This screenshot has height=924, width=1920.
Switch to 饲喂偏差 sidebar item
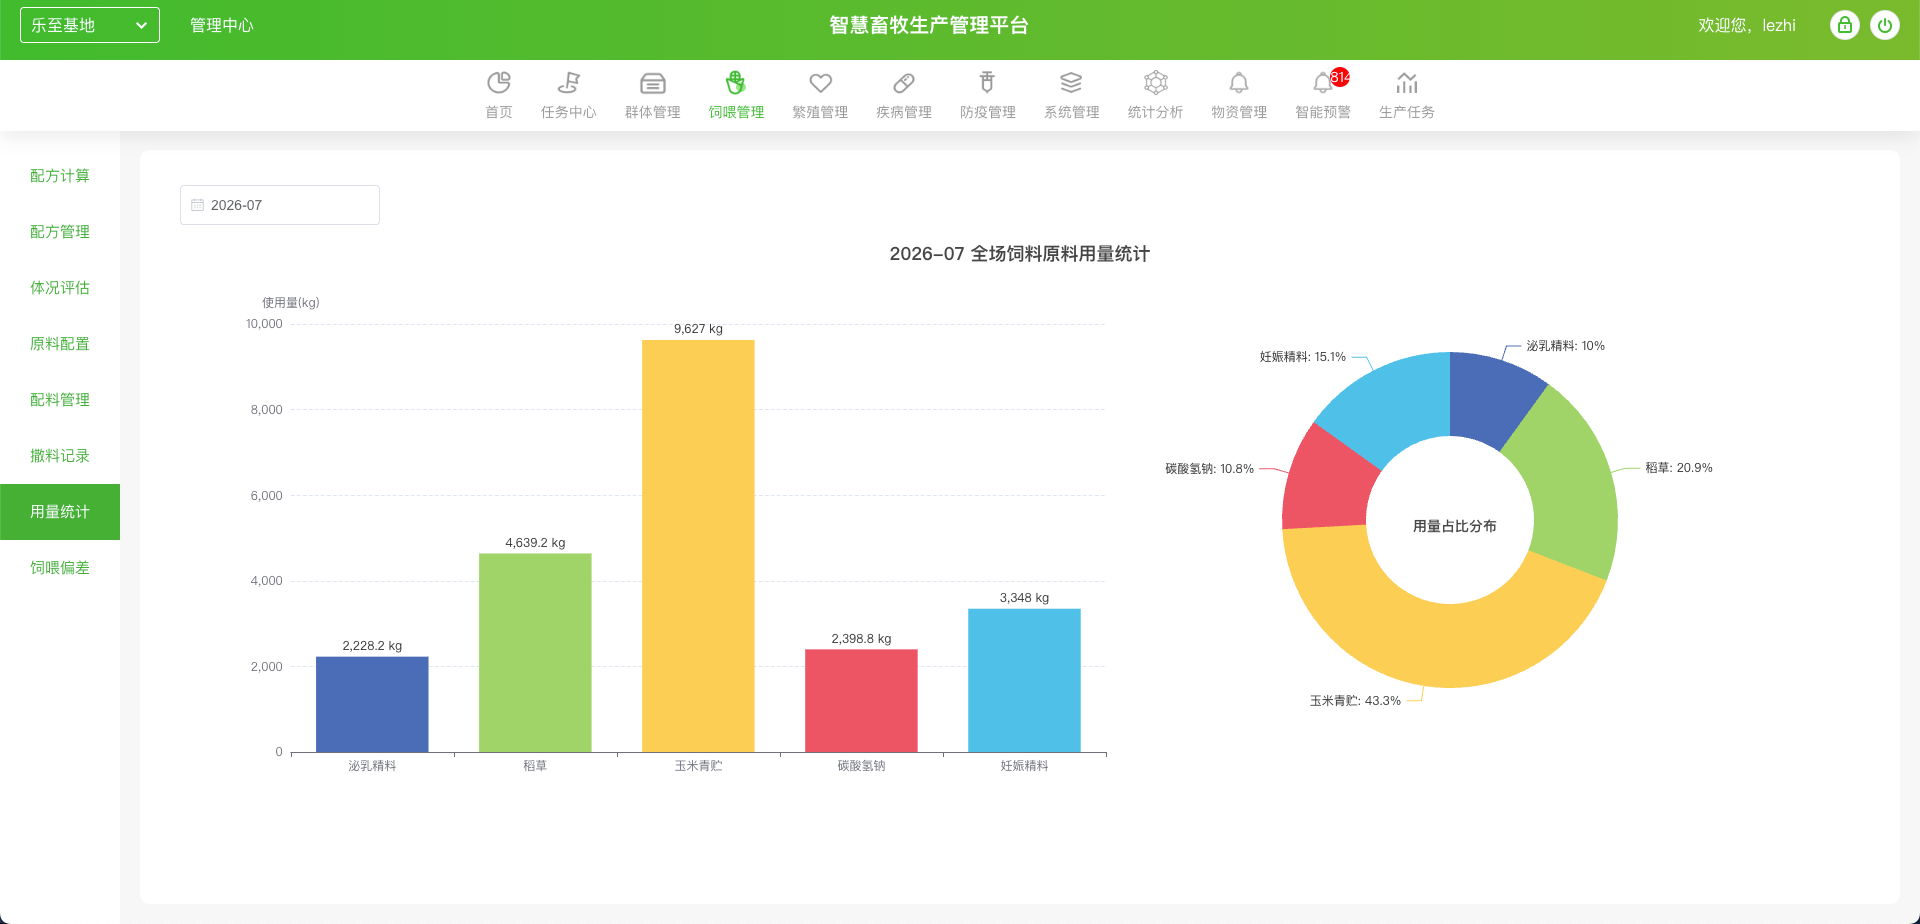point(60,568)
